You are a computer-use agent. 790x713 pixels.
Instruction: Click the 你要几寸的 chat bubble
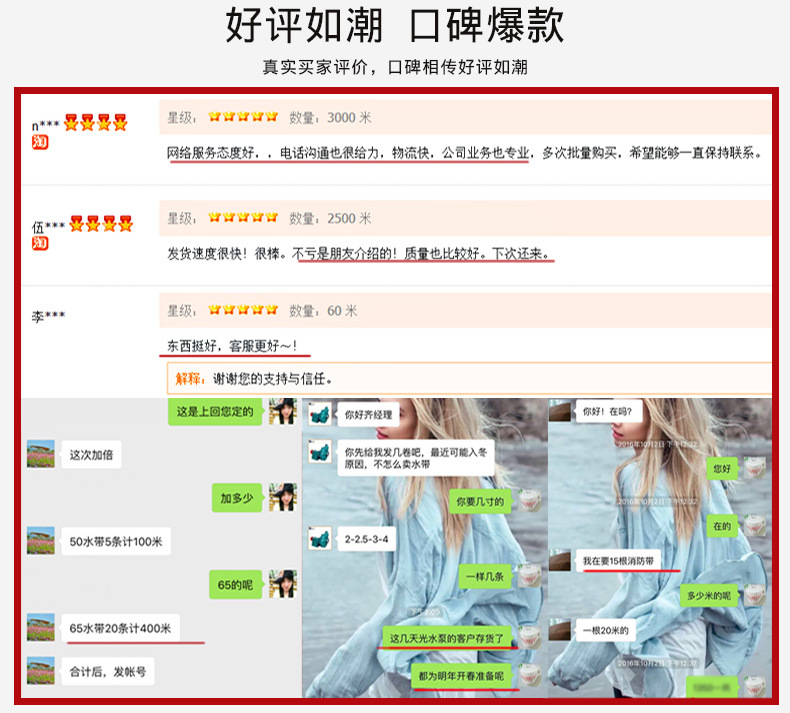[x=480, y=501]
